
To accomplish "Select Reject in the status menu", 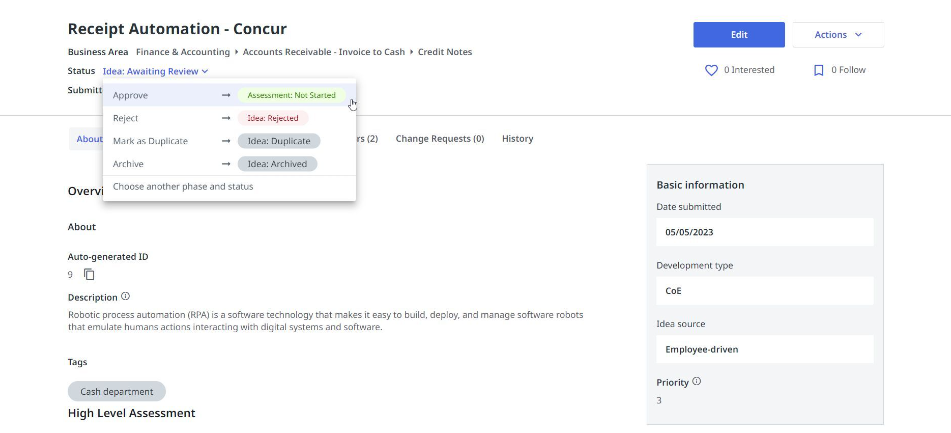I will 229,118.
